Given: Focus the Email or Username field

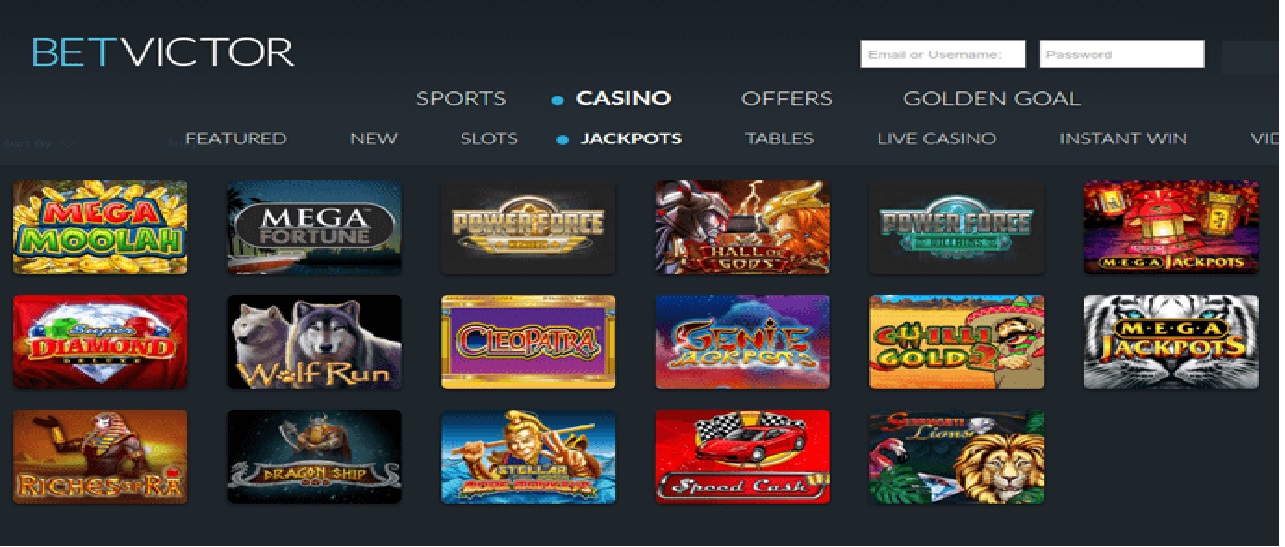Looking at the screenshot, I should (x=943, y=54).
